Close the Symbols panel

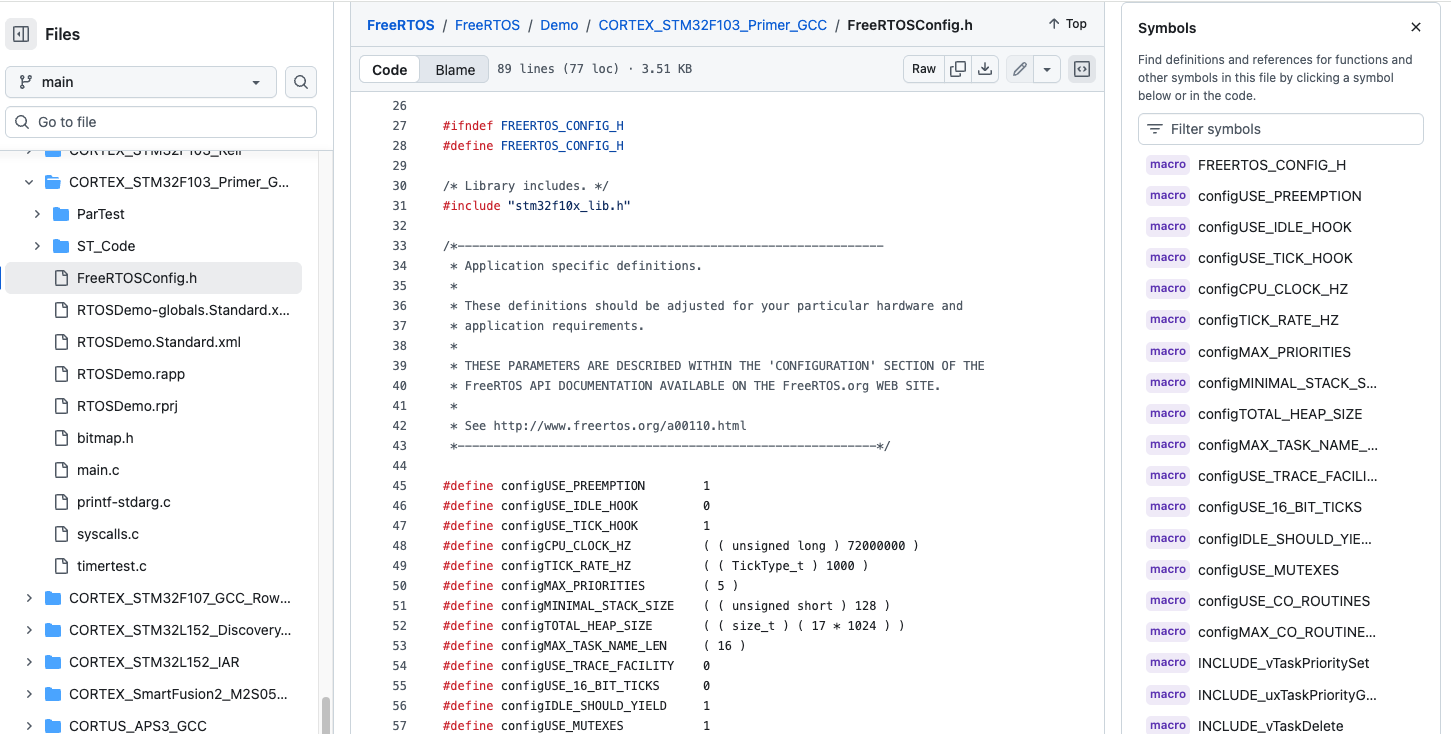pos(1416,28)
